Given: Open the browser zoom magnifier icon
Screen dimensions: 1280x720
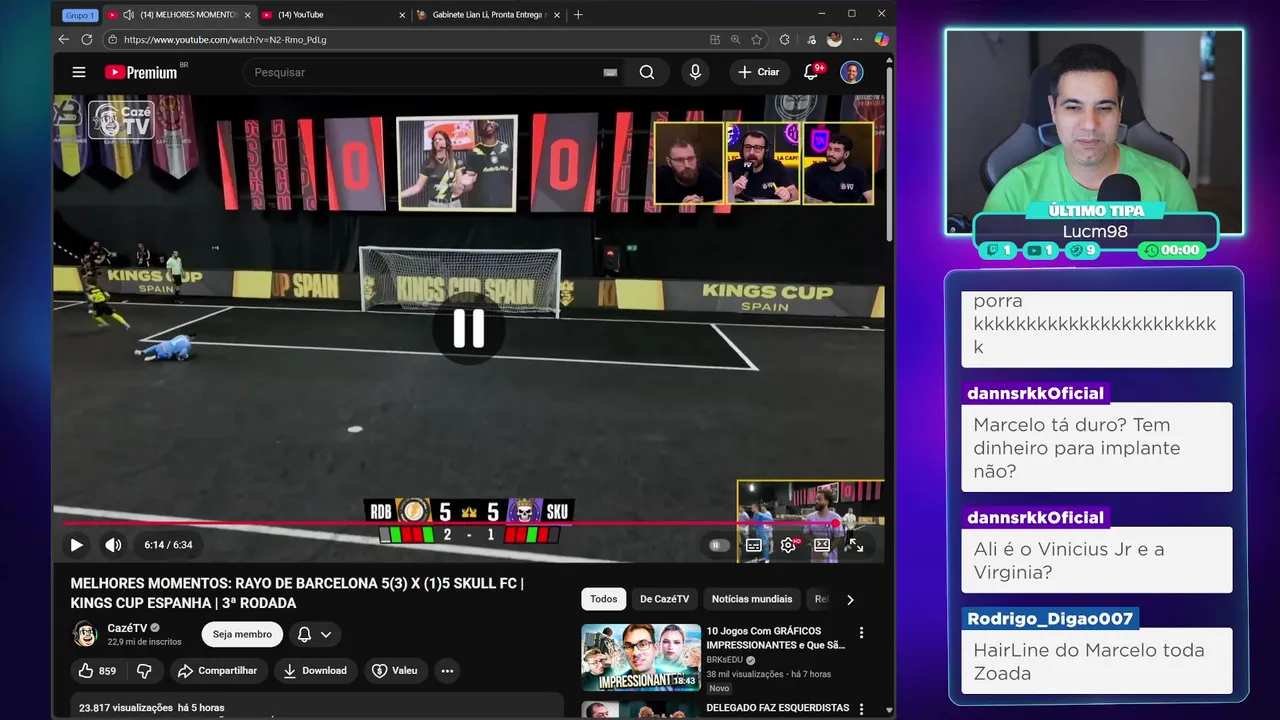Looking at the screenshot, I should [735, 39].
